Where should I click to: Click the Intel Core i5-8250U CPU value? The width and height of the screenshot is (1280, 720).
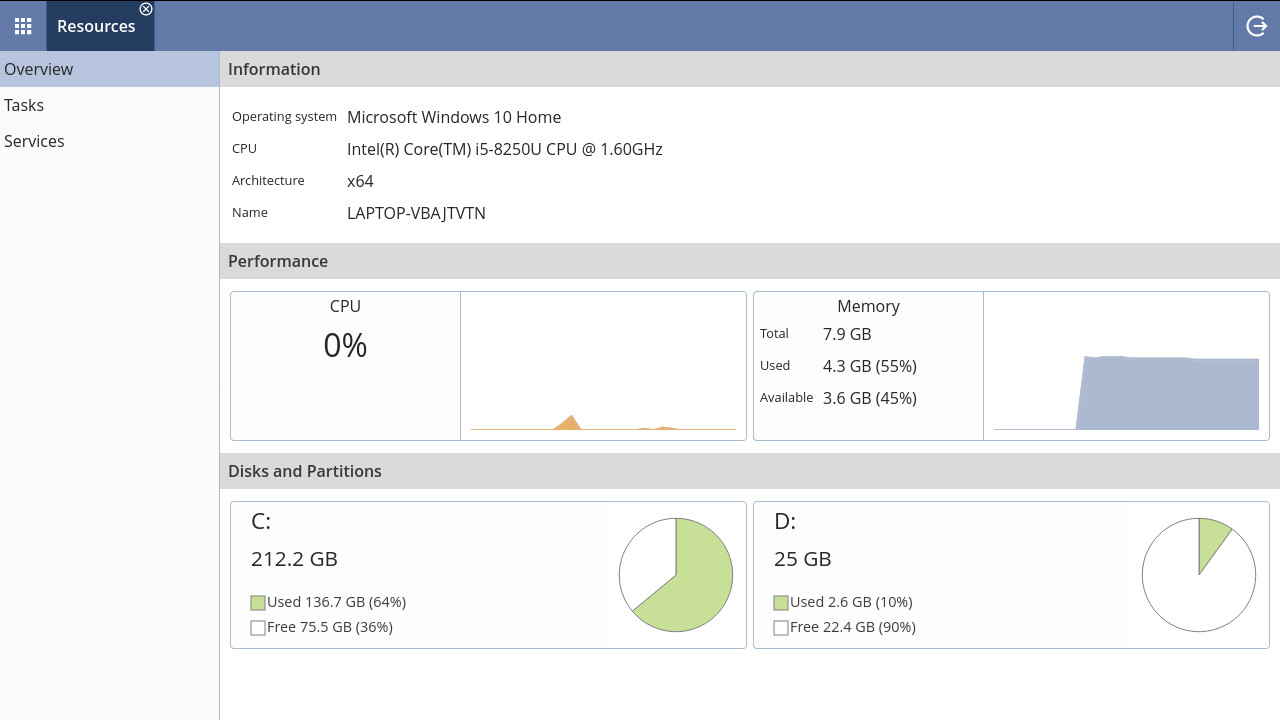coord(505,149)
